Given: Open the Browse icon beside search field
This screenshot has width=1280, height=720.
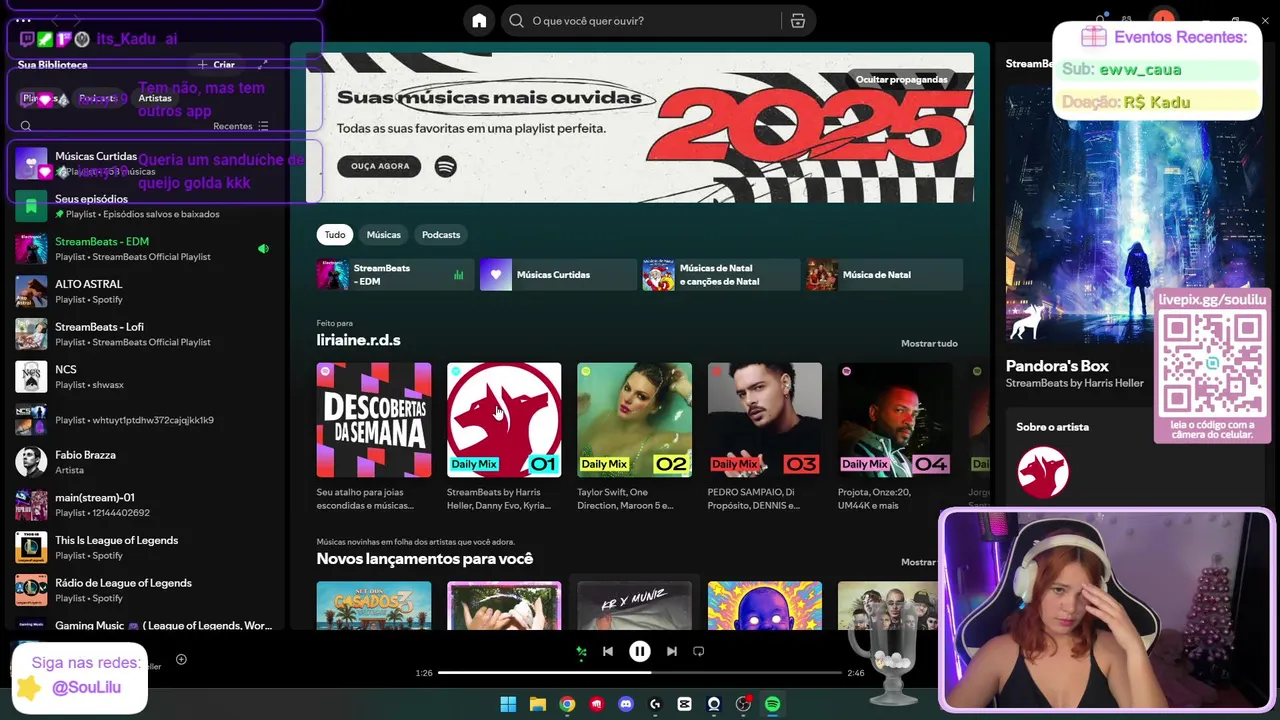Looking at the screenshot, I should (797, 21).
